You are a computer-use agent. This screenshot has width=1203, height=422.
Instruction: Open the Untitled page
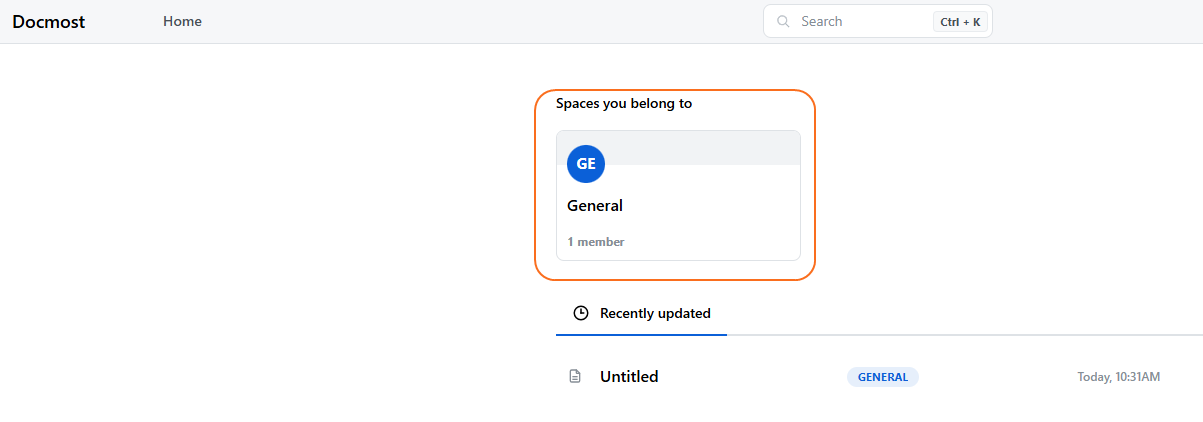[629, 377]
